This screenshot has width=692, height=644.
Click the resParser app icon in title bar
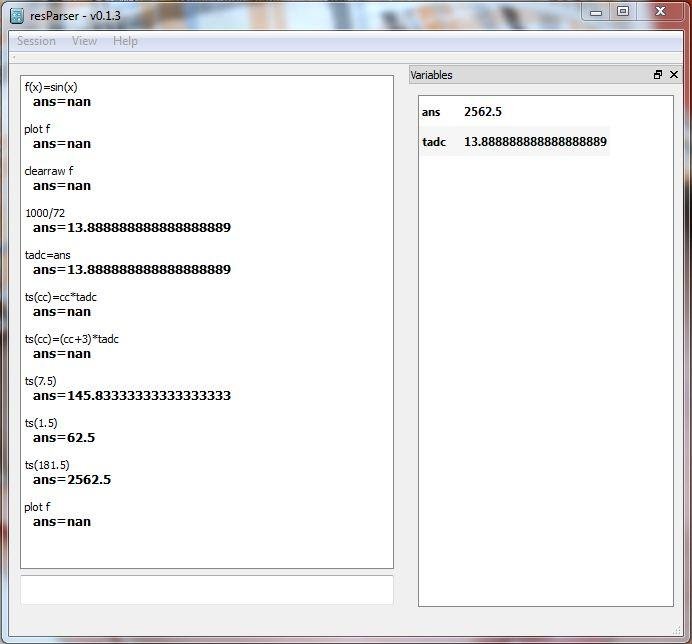pos(17,16)
